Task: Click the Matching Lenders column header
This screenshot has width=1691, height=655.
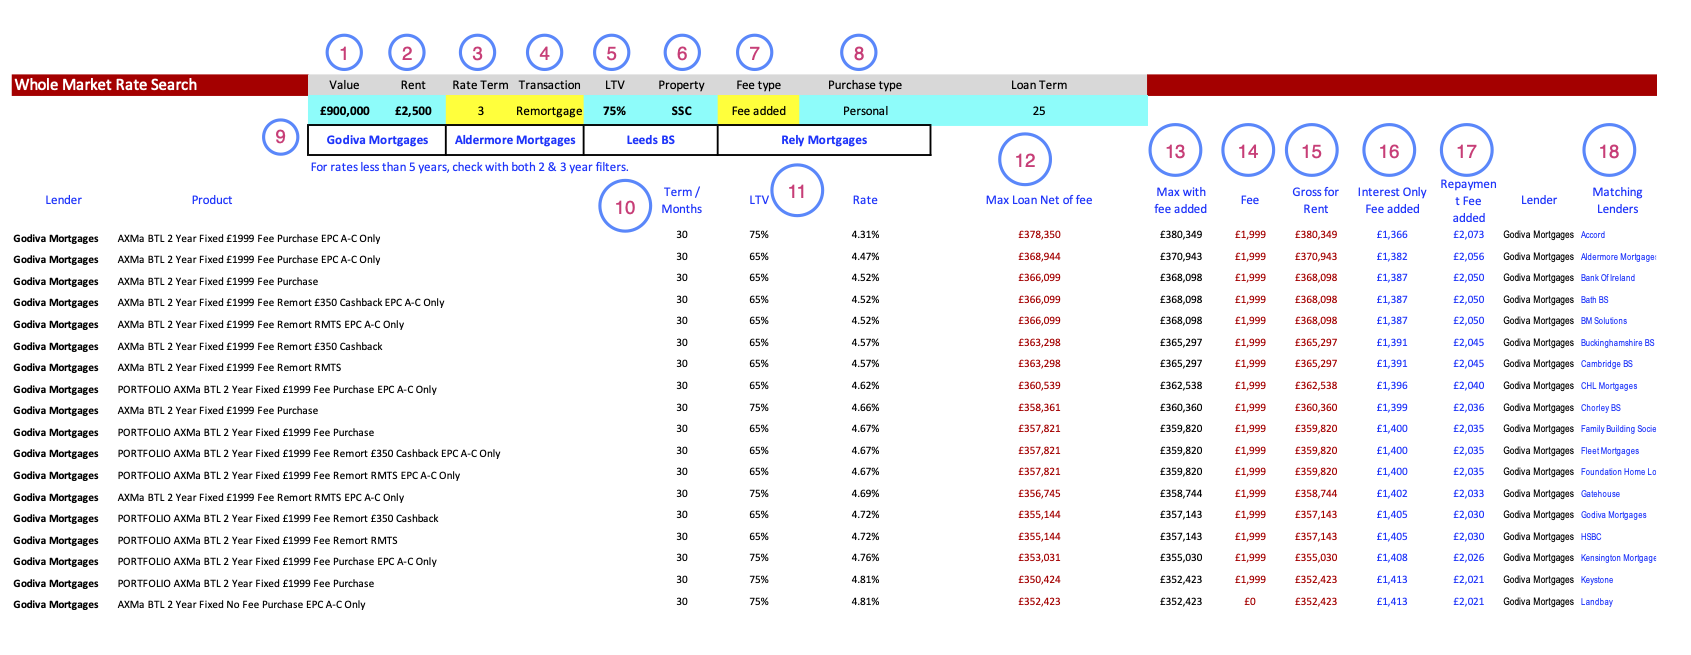Action: click(x=1617, y=200)
